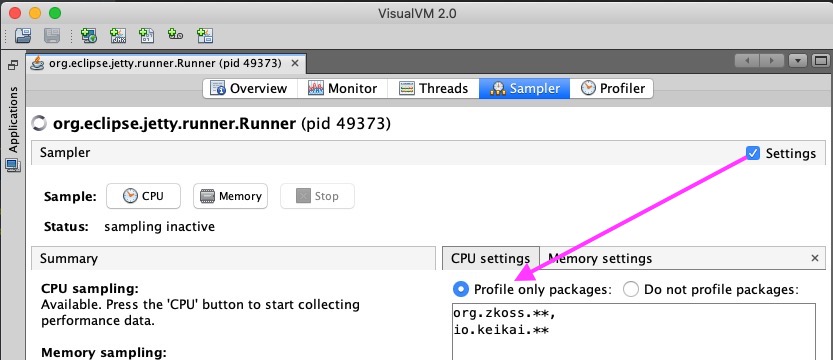This screenshot has height=360, width=833.
Task: Click the packages filter text area
Action: 634,332
